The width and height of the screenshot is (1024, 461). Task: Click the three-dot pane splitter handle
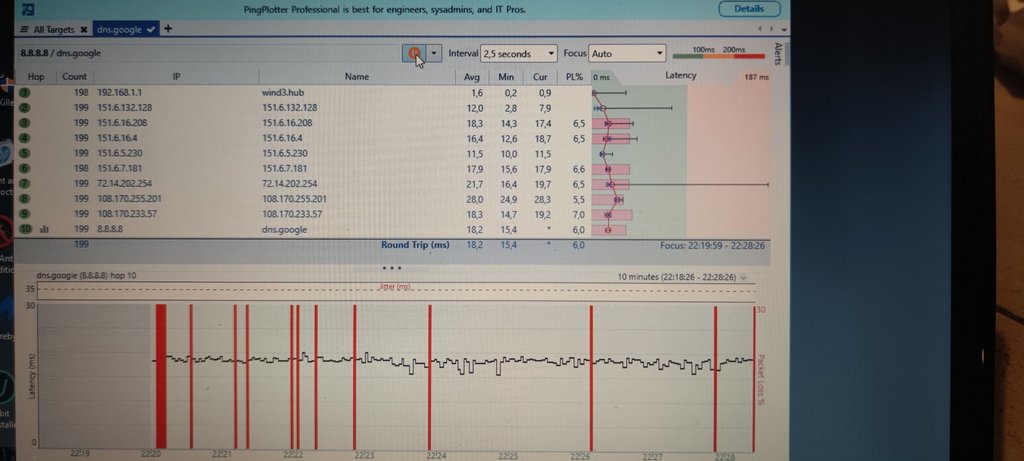pyautogui.click(x=392, y=267)
